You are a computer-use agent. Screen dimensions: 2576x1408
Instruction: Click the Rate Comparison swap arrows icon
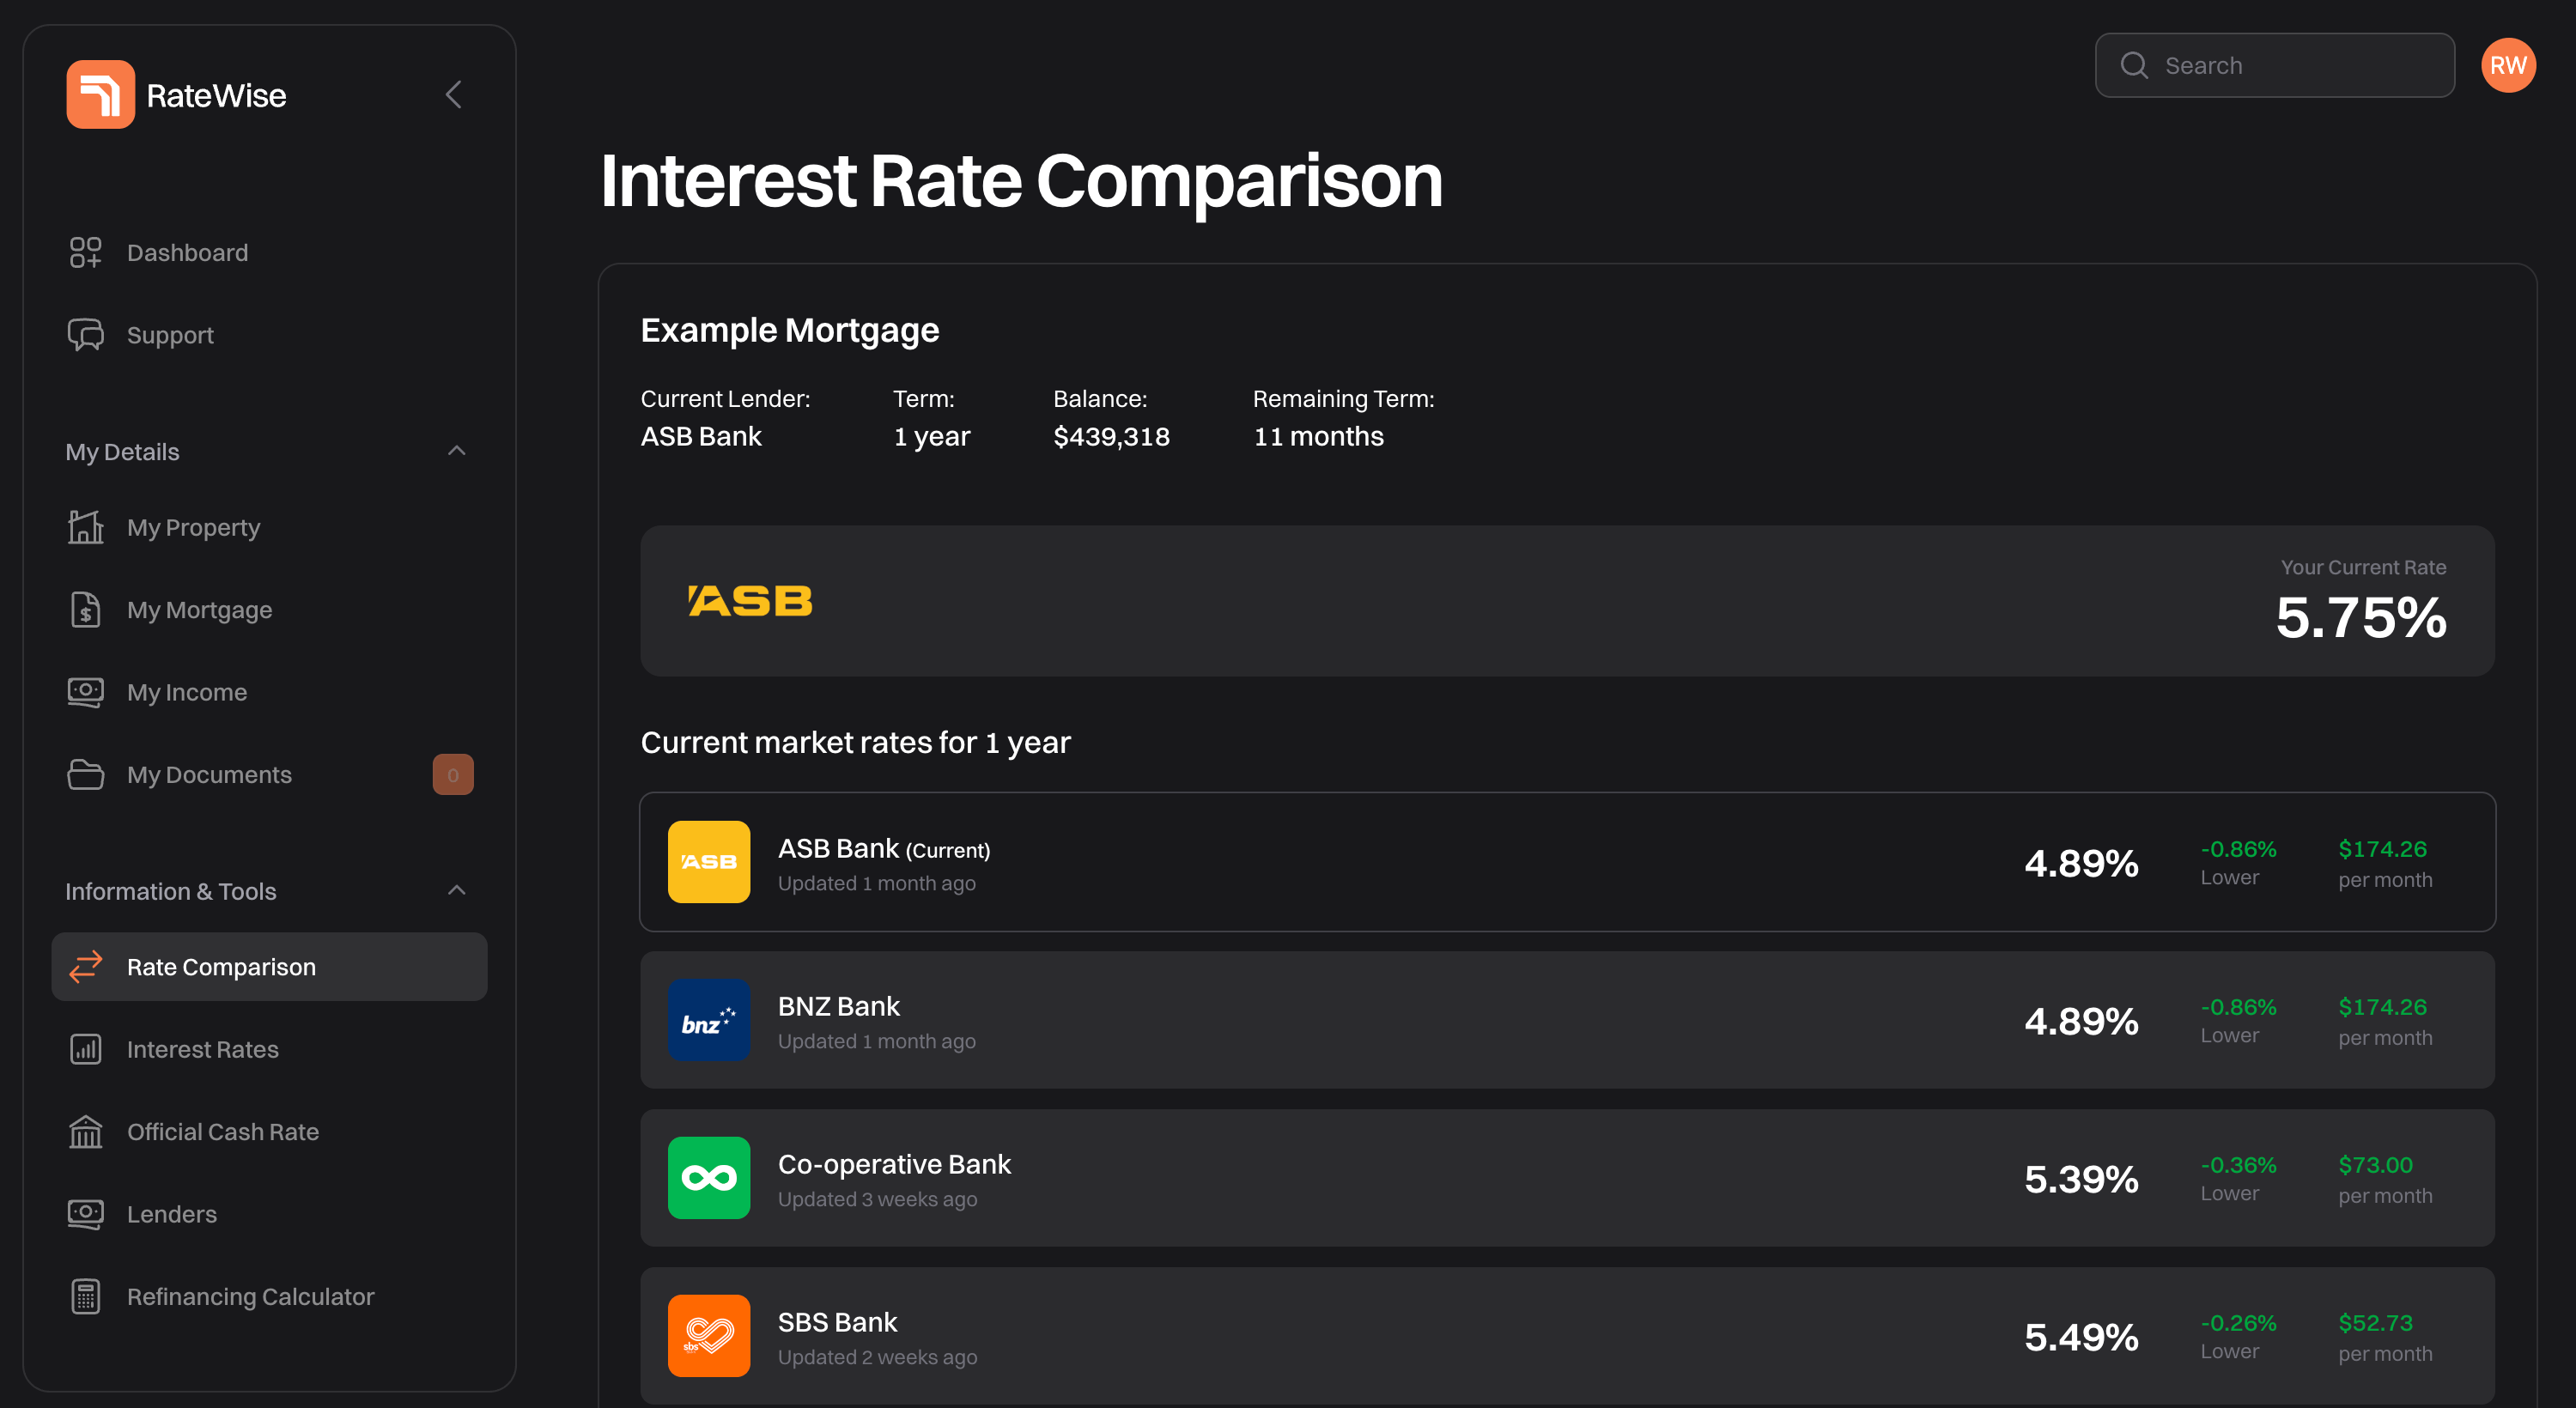coord(85,967)
